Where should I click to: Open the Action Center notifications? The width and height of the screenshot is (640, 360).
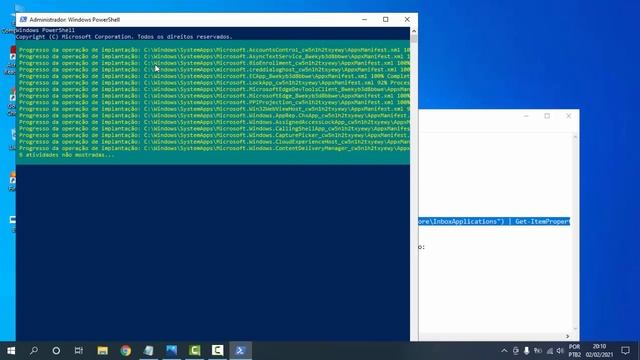[625, 351]
